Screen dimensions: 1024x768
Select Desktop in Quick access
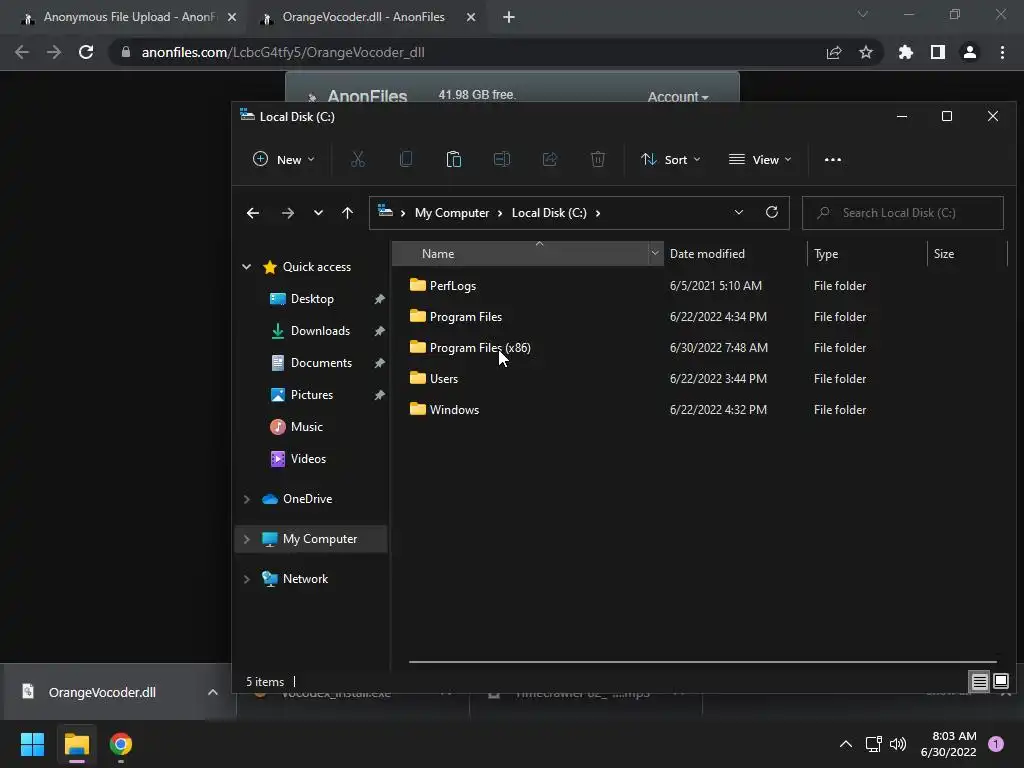click(312, 298)
